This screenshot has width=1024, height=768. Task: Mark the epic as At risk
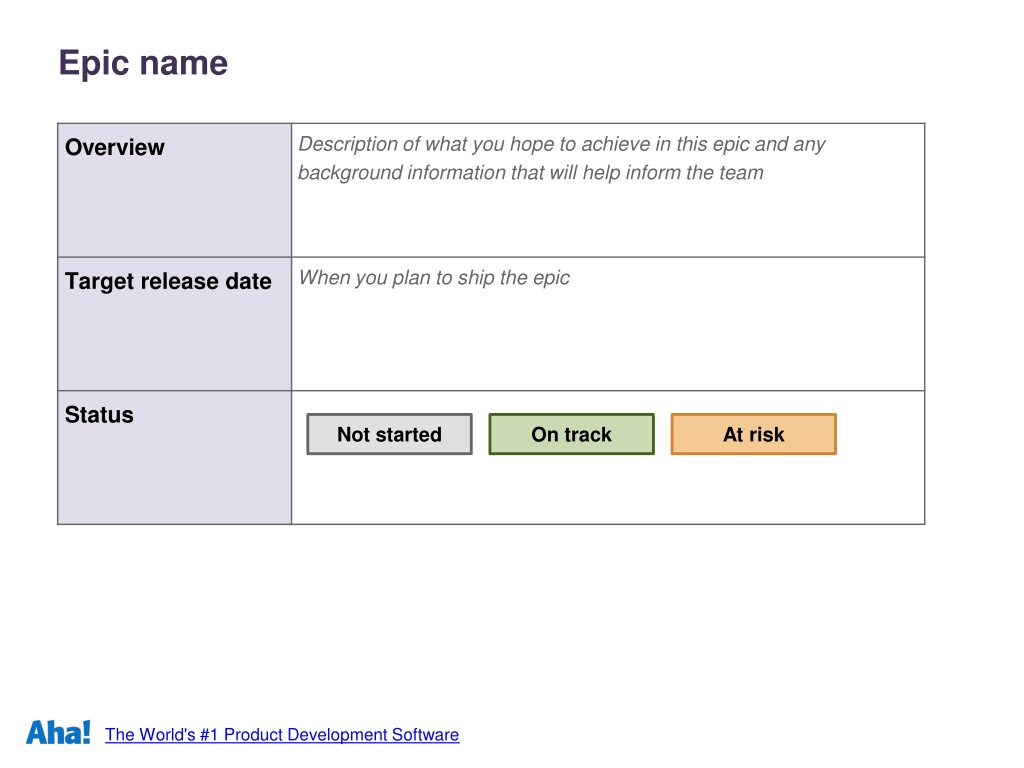point(754,434)
